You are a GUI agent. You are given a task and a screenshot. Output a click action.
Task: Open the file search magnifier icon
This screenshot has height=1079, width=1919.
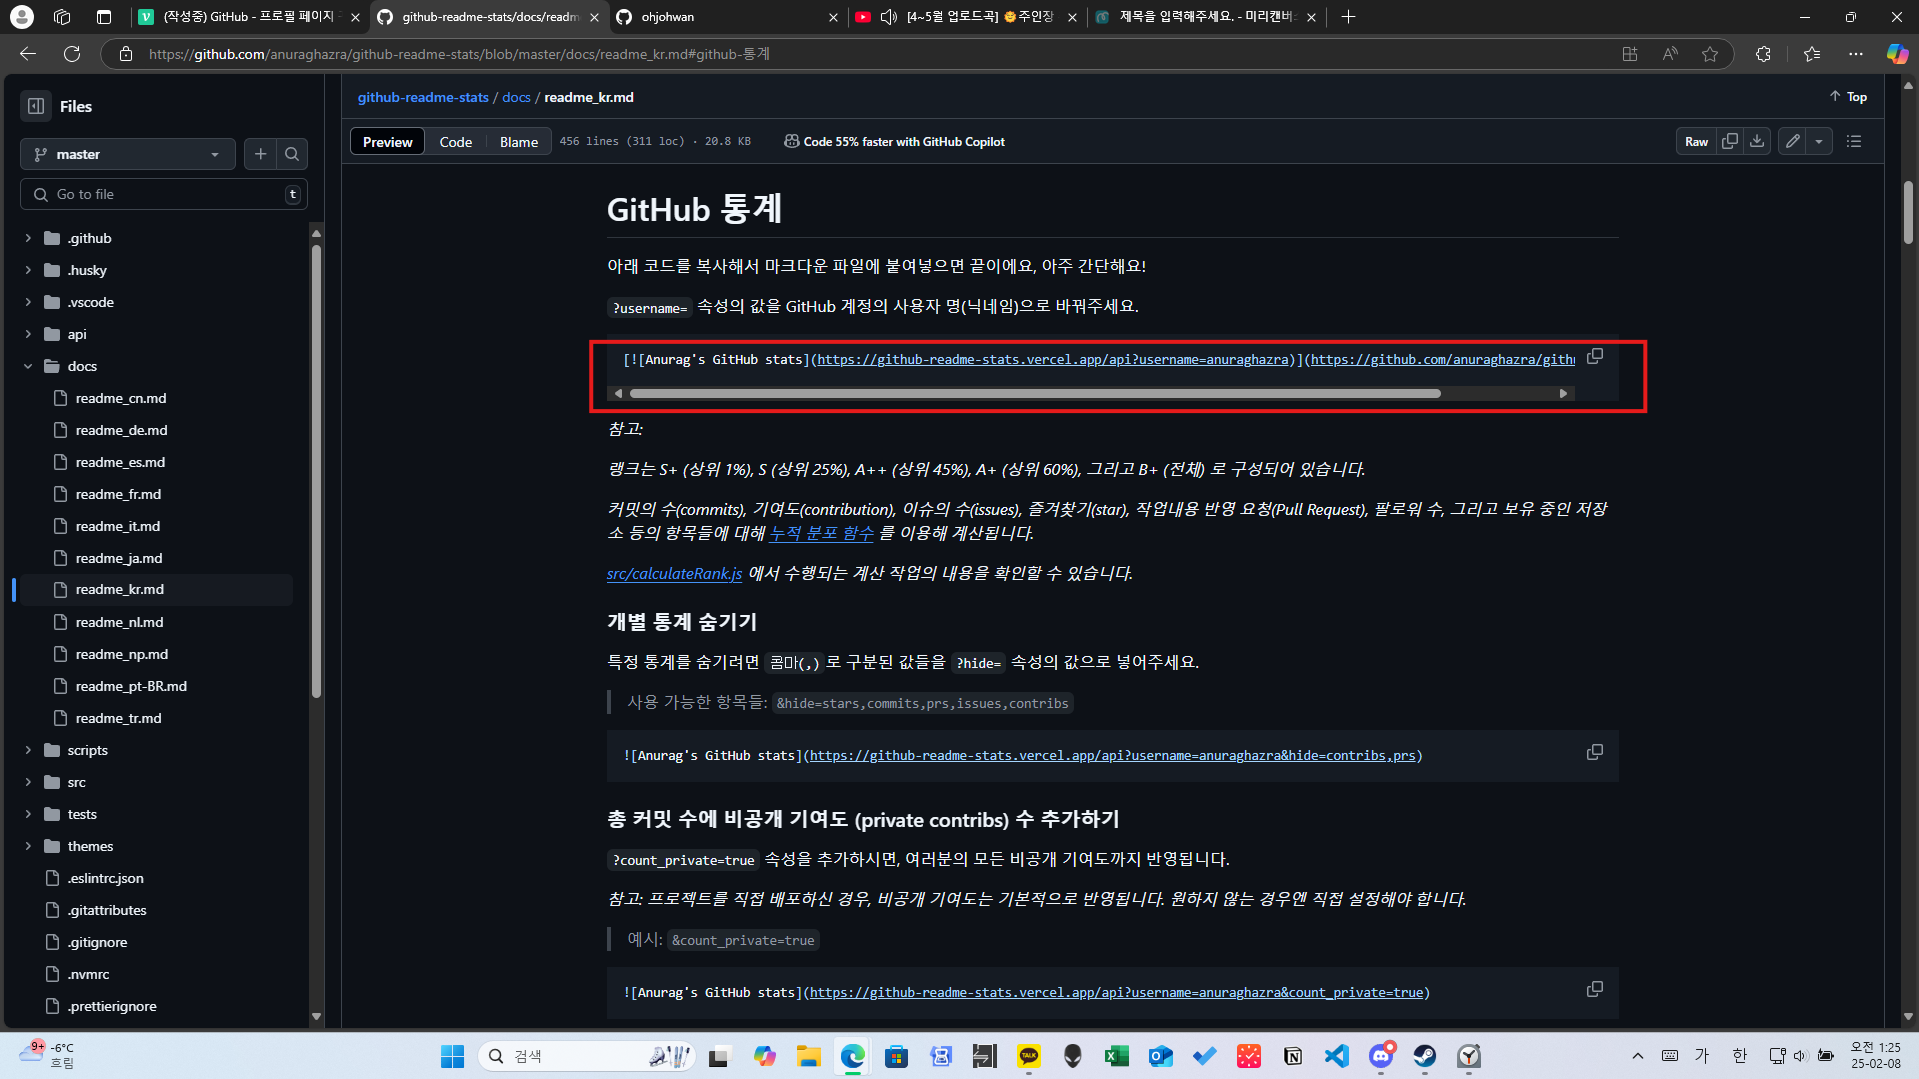[292, 154]
